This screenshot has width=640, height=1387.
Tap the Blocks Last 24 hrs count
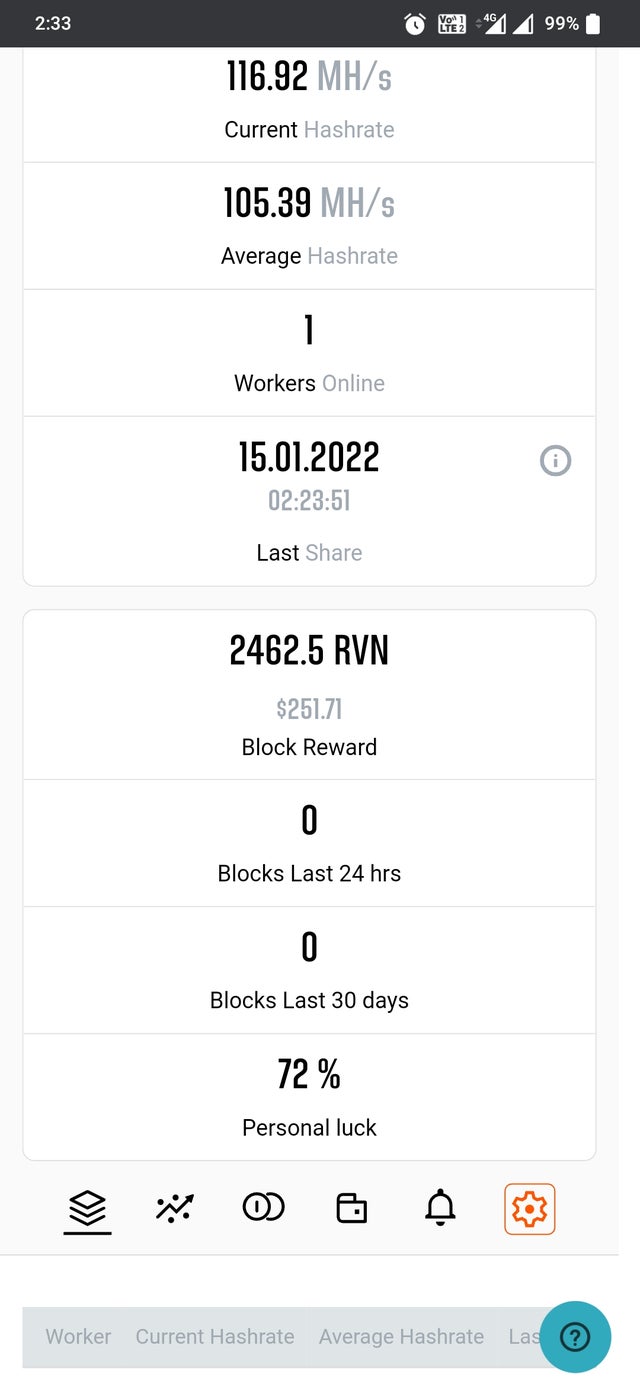tap(309, 821)
